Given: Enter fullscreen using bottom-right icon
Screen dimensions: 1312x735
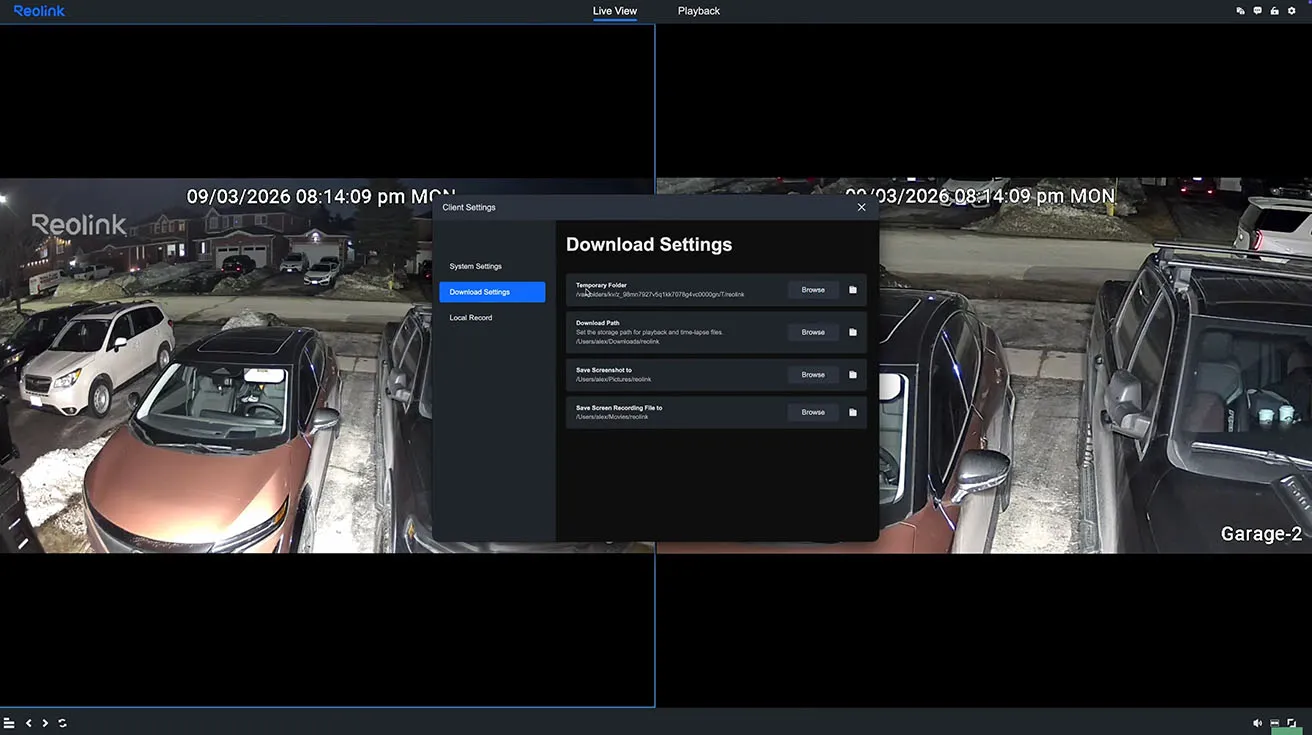Looking at the screenshot, I should click(1292, 723).
